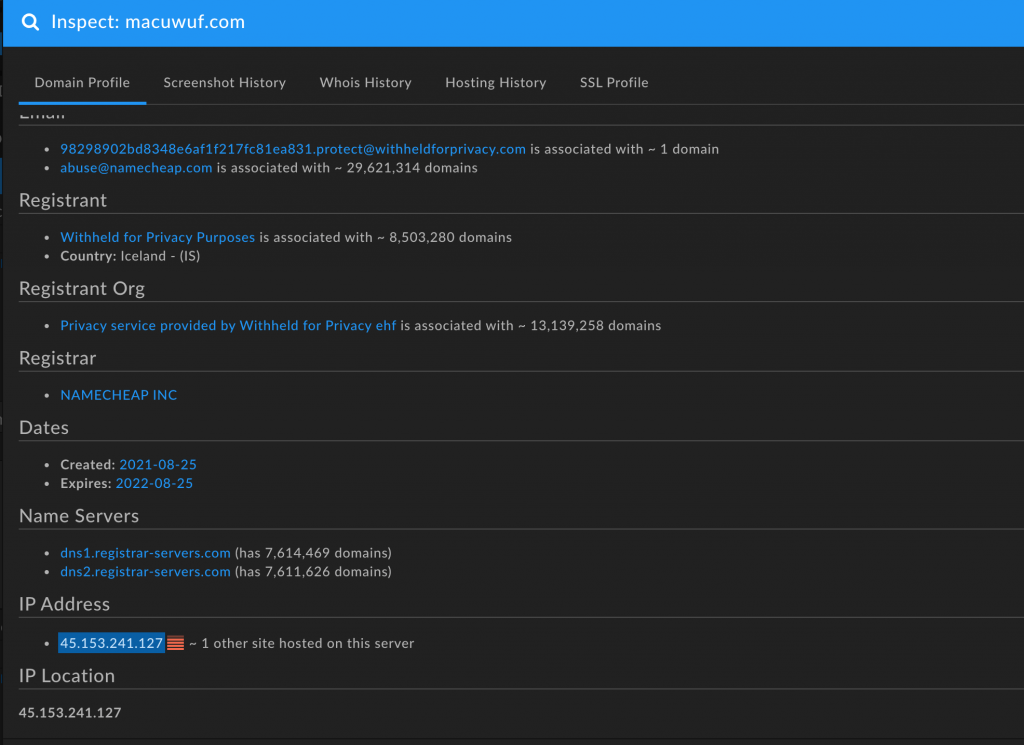Screen dimensions: 1024x745
Task: Click the Name Servers section heading
Action: [79, 516]
